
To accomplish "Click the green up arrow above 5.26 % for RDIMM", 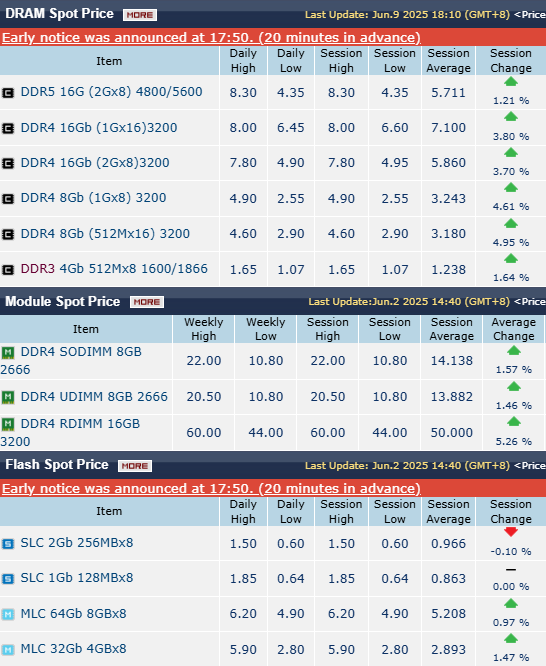I will 514,421.
